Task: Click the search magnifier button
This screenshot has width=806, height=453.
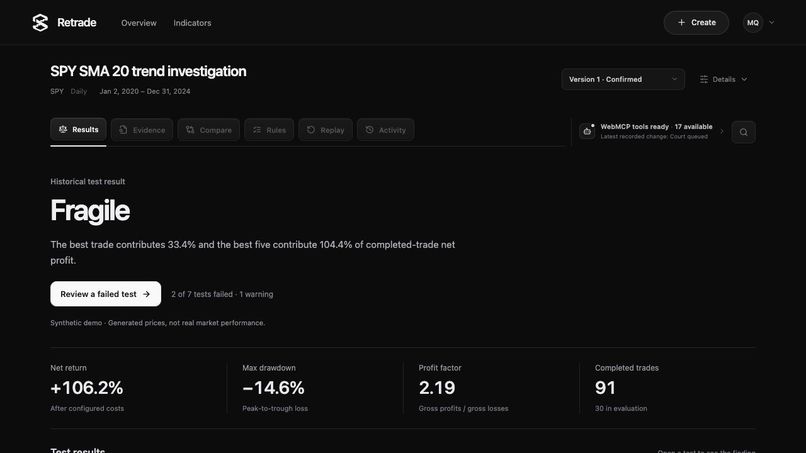Action: (743, 132)
